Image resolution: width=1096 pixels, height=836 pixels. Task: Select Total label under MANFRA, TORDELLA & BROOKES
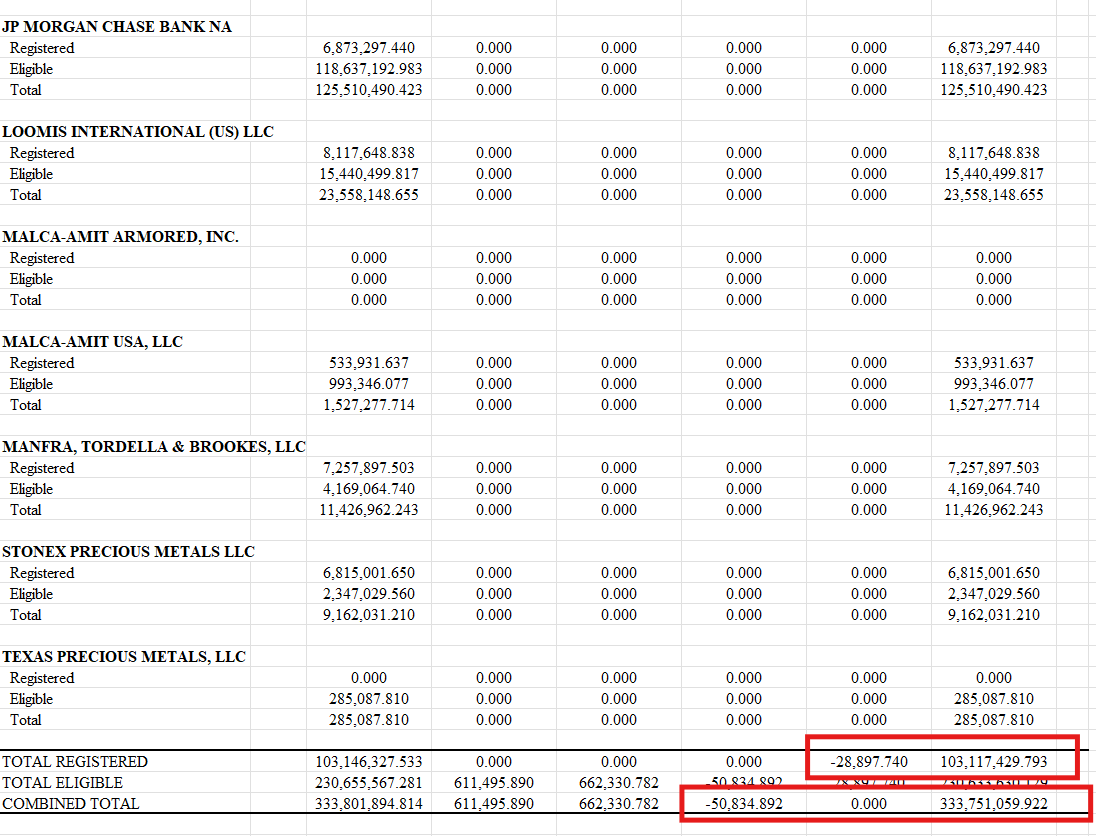pyautogui.click(x=26, y=509)
